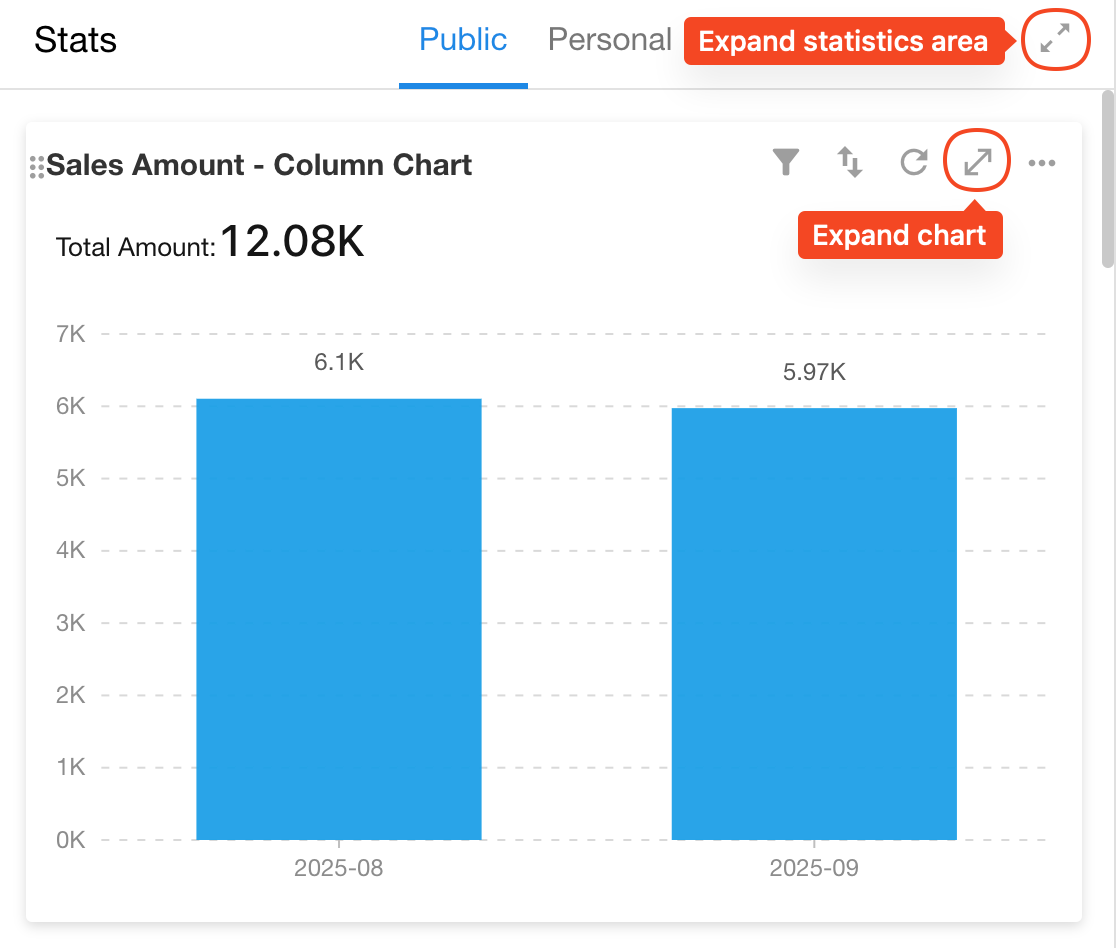The image size is (1120, 948).
Task: Click the 2025-08 x-axis label
Action: [339, 868]
